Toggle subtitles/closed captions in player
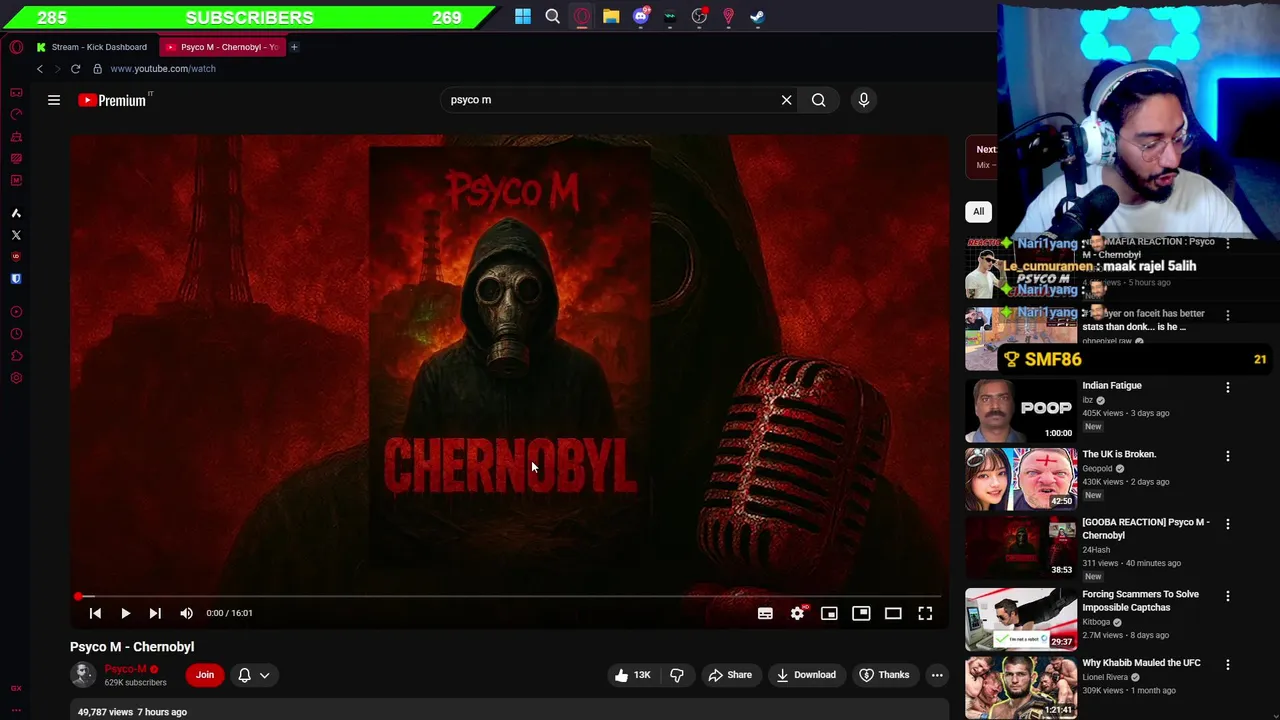 (765, 613)
